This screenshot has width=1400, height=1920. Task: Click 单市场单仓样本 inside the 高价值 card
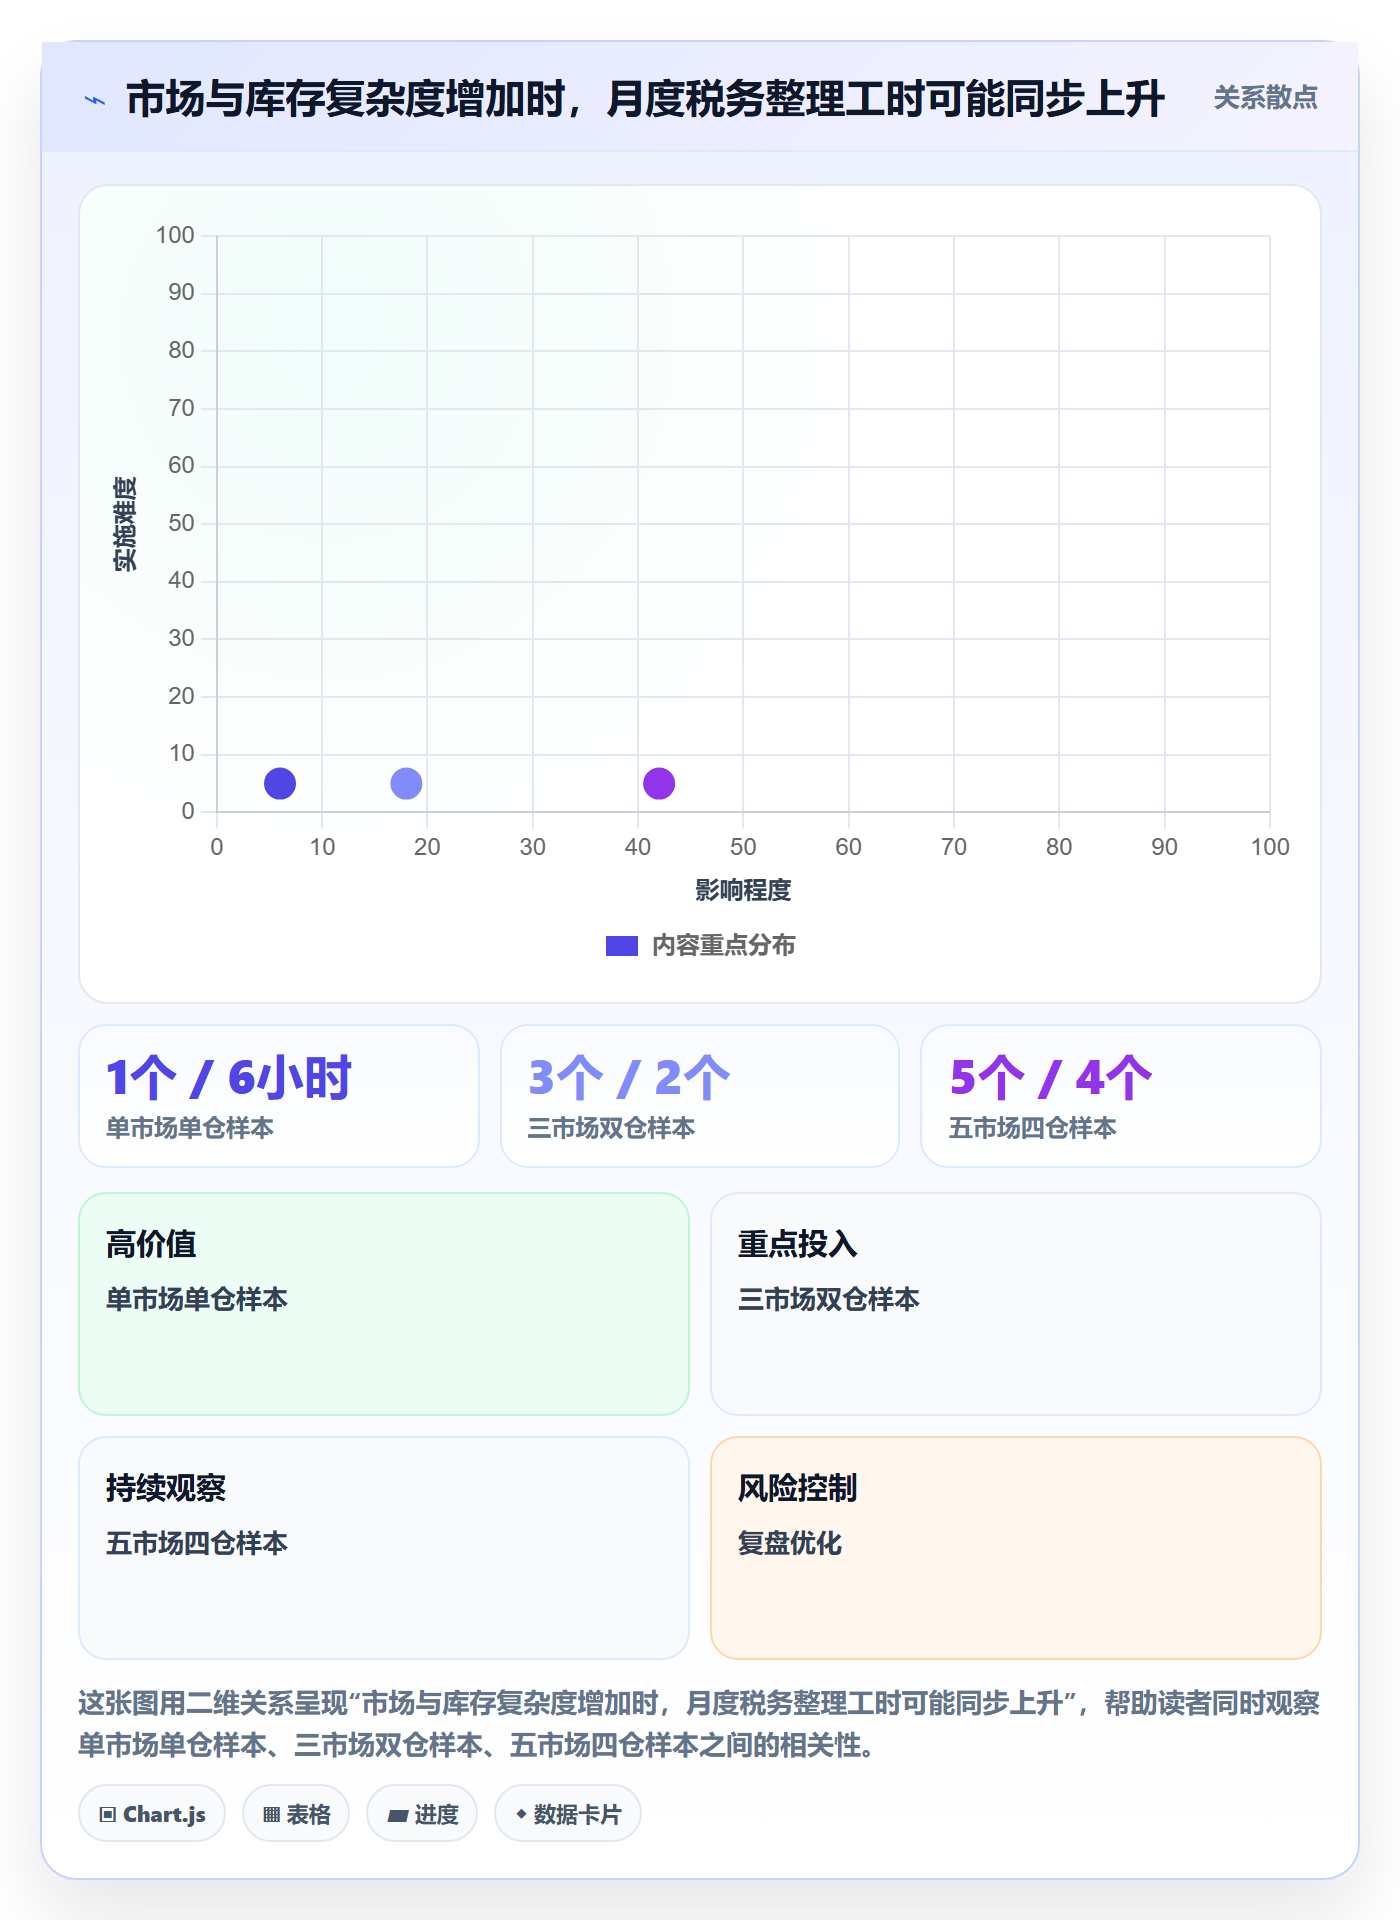click(x=197, y=1299)
